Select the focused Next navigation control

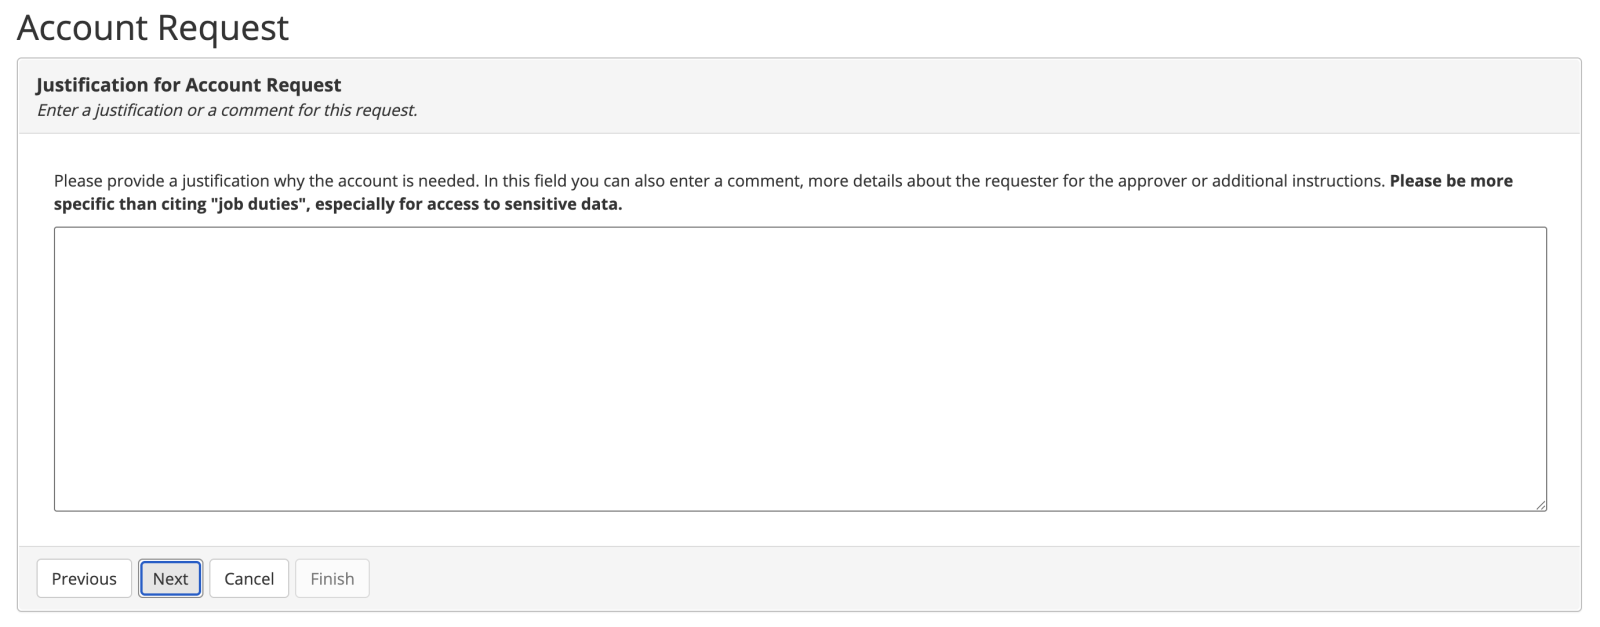click(170, 578)
